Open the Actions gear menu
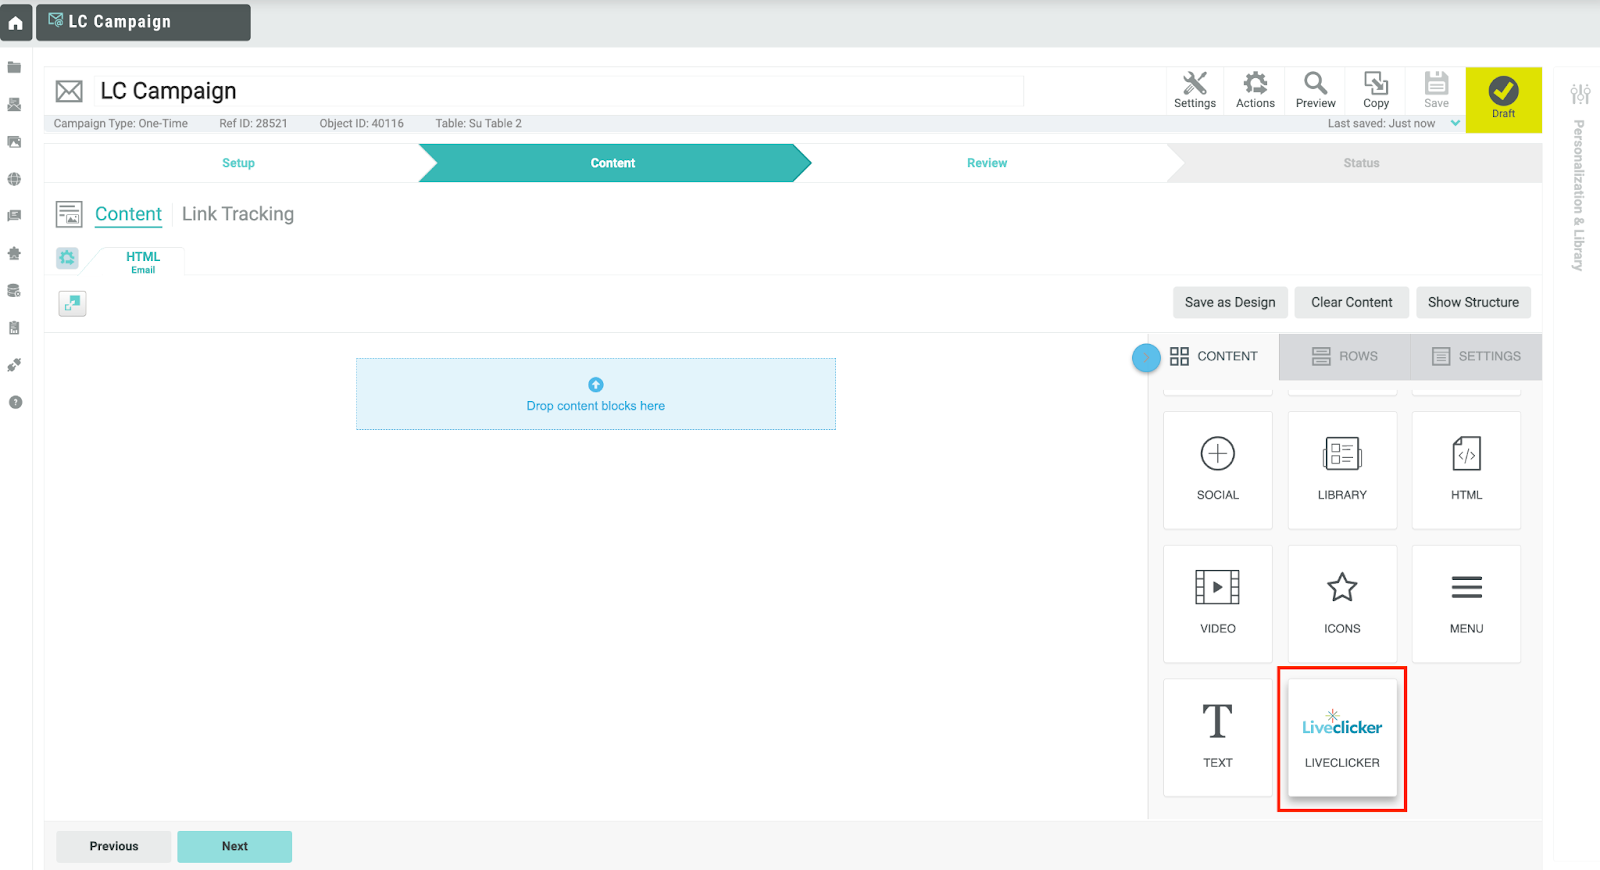The image size is (1600, 870). [x=1255, y=89]
